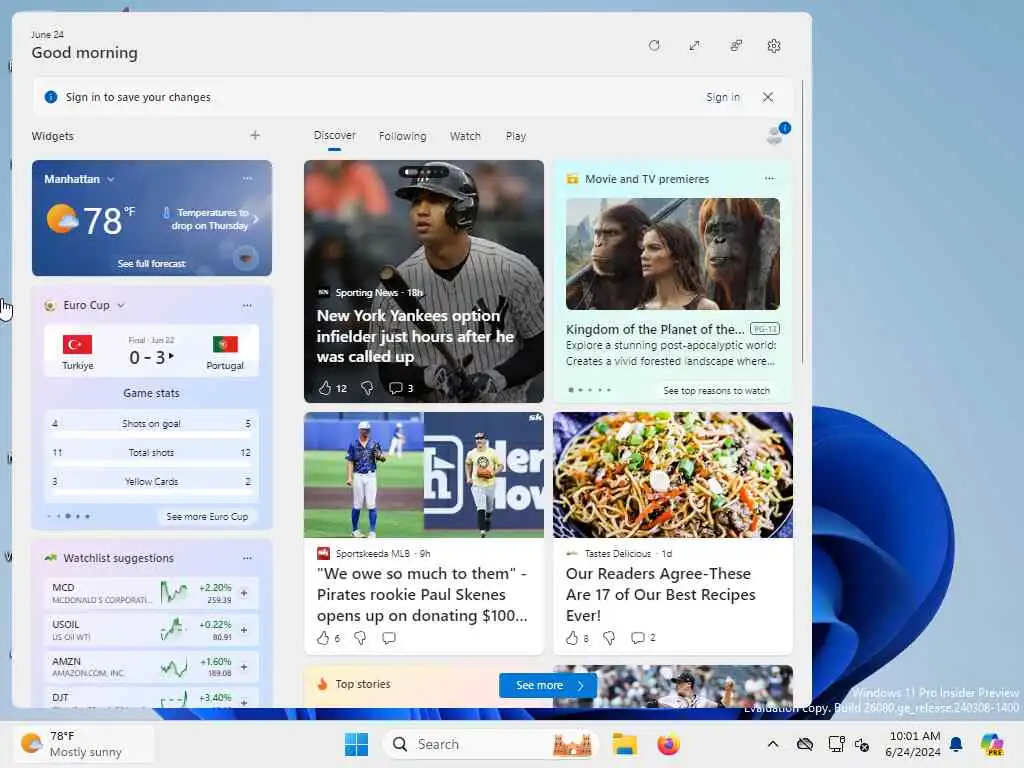Add USOIL to watchlist
This screenshot has width=1024, height=768.
point(244,630)
